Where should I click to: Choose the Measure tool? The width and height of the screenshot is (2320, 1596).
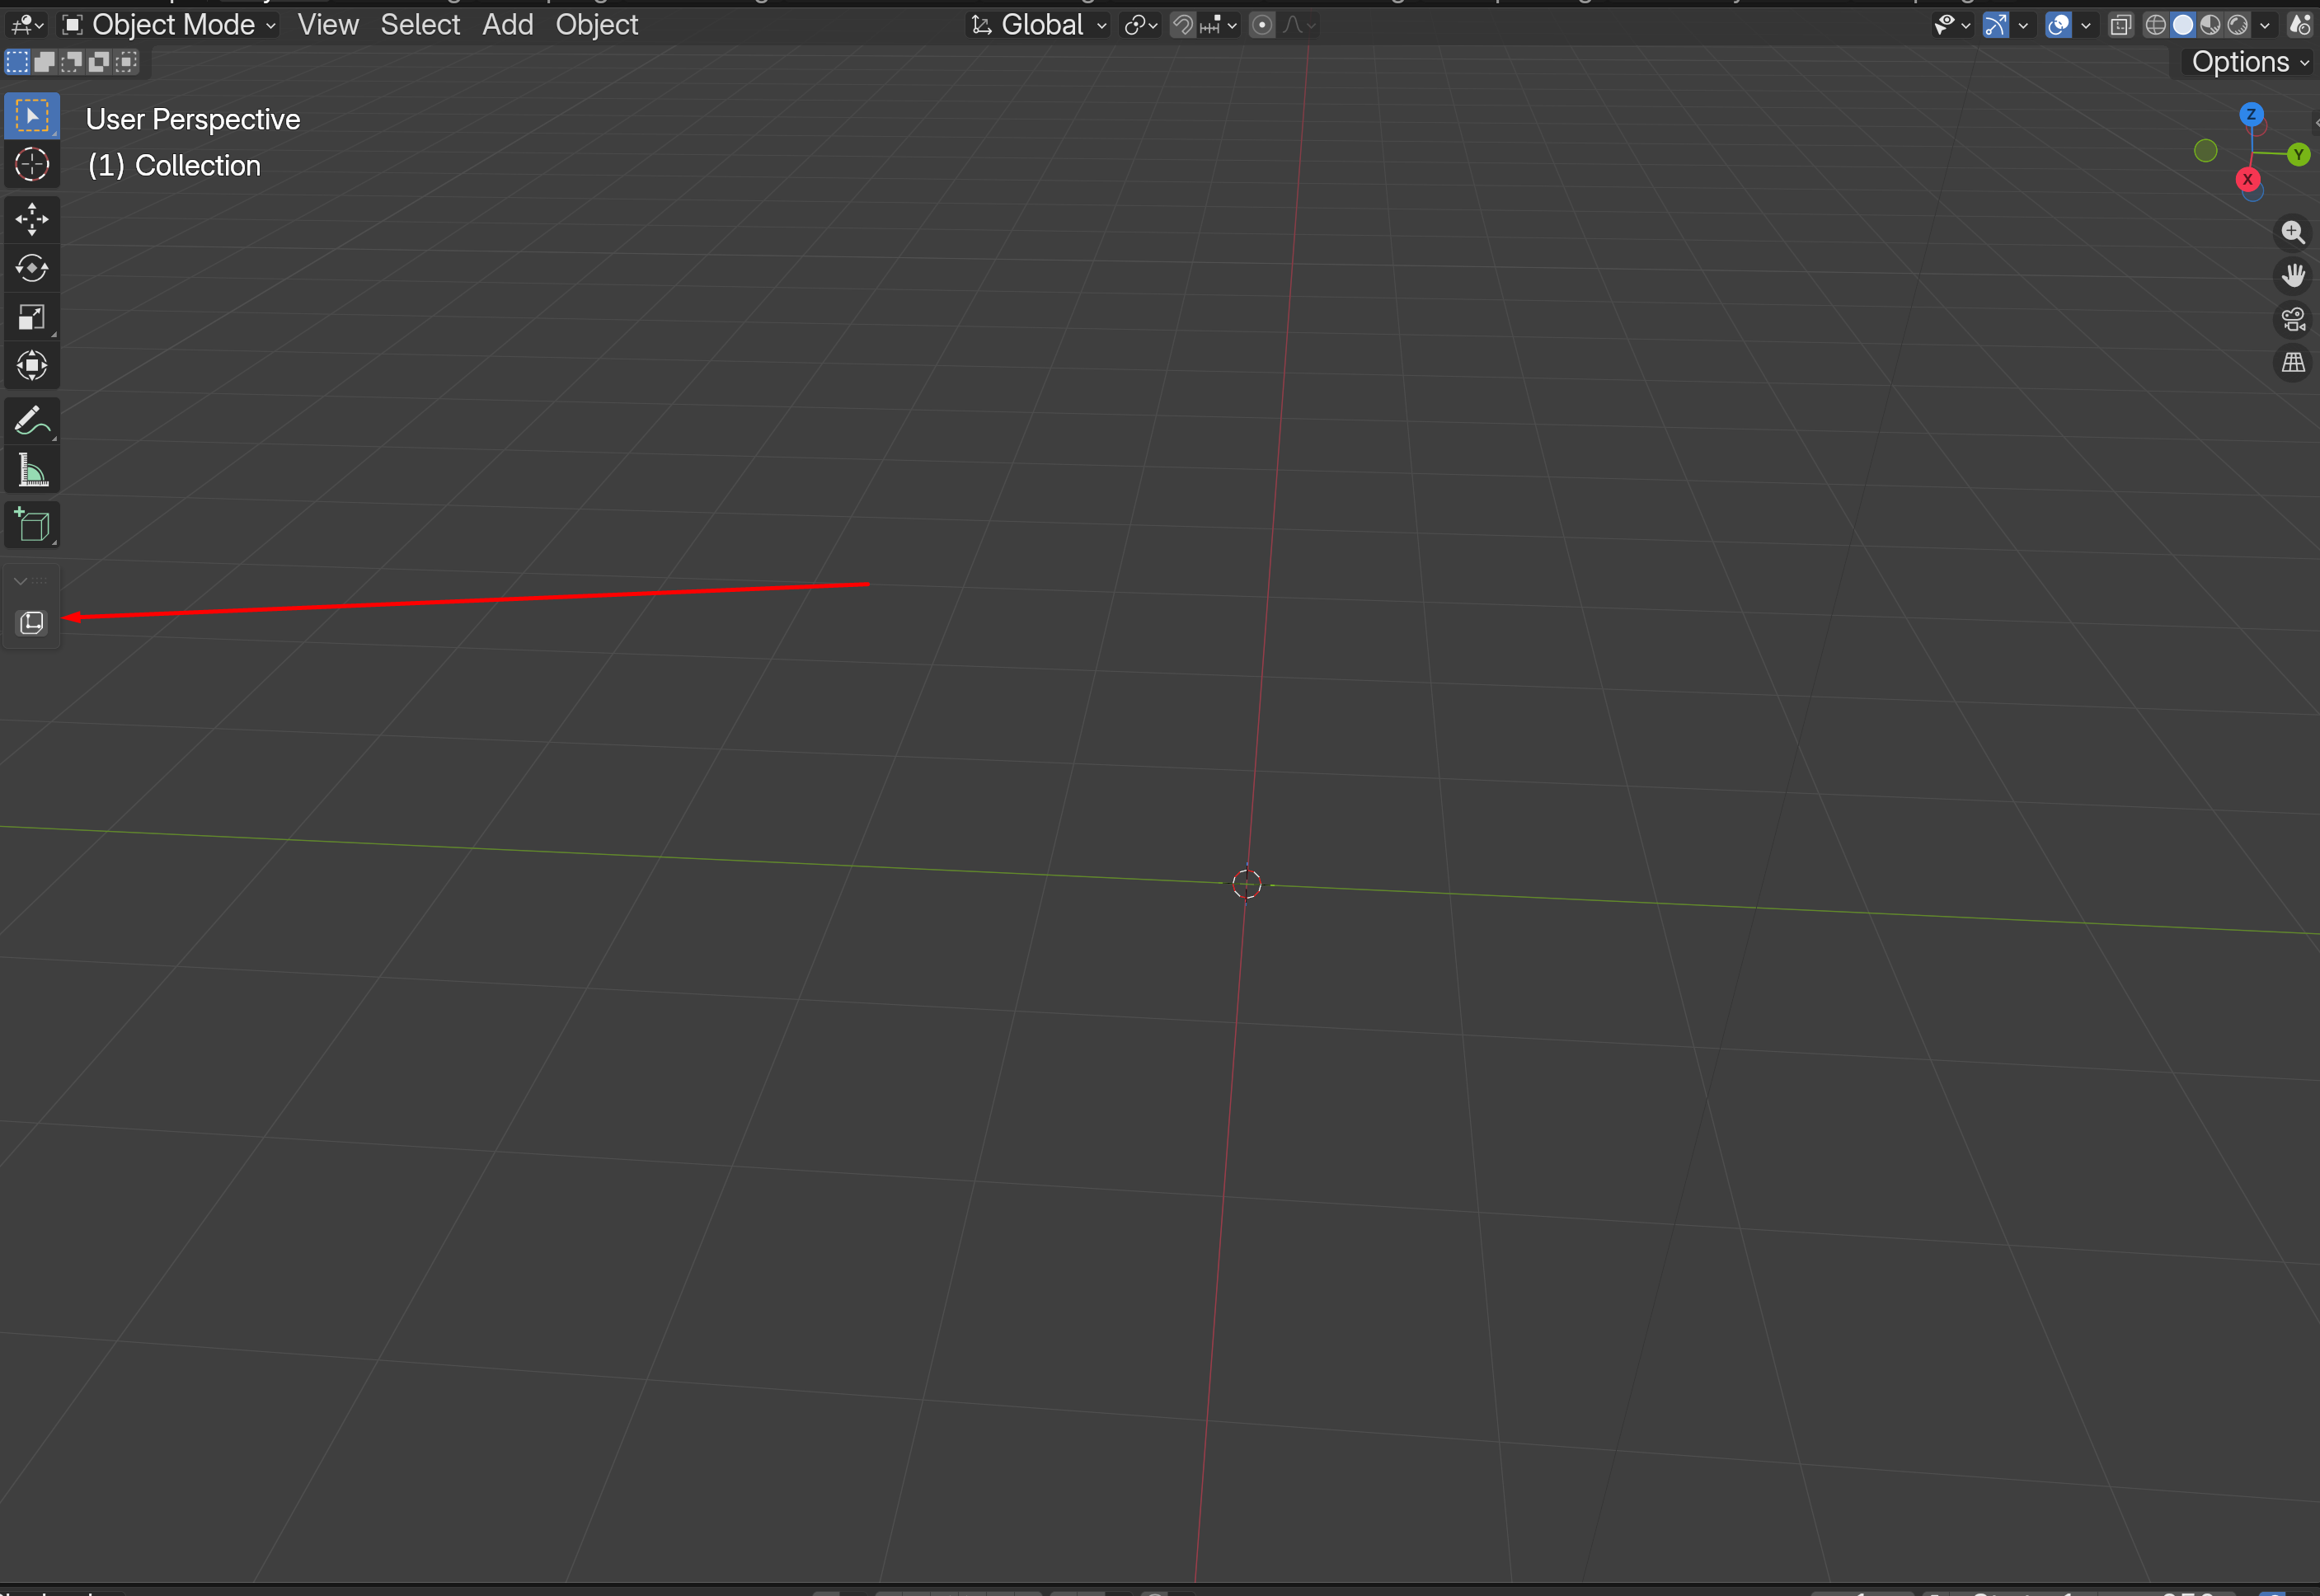(32, 470)
